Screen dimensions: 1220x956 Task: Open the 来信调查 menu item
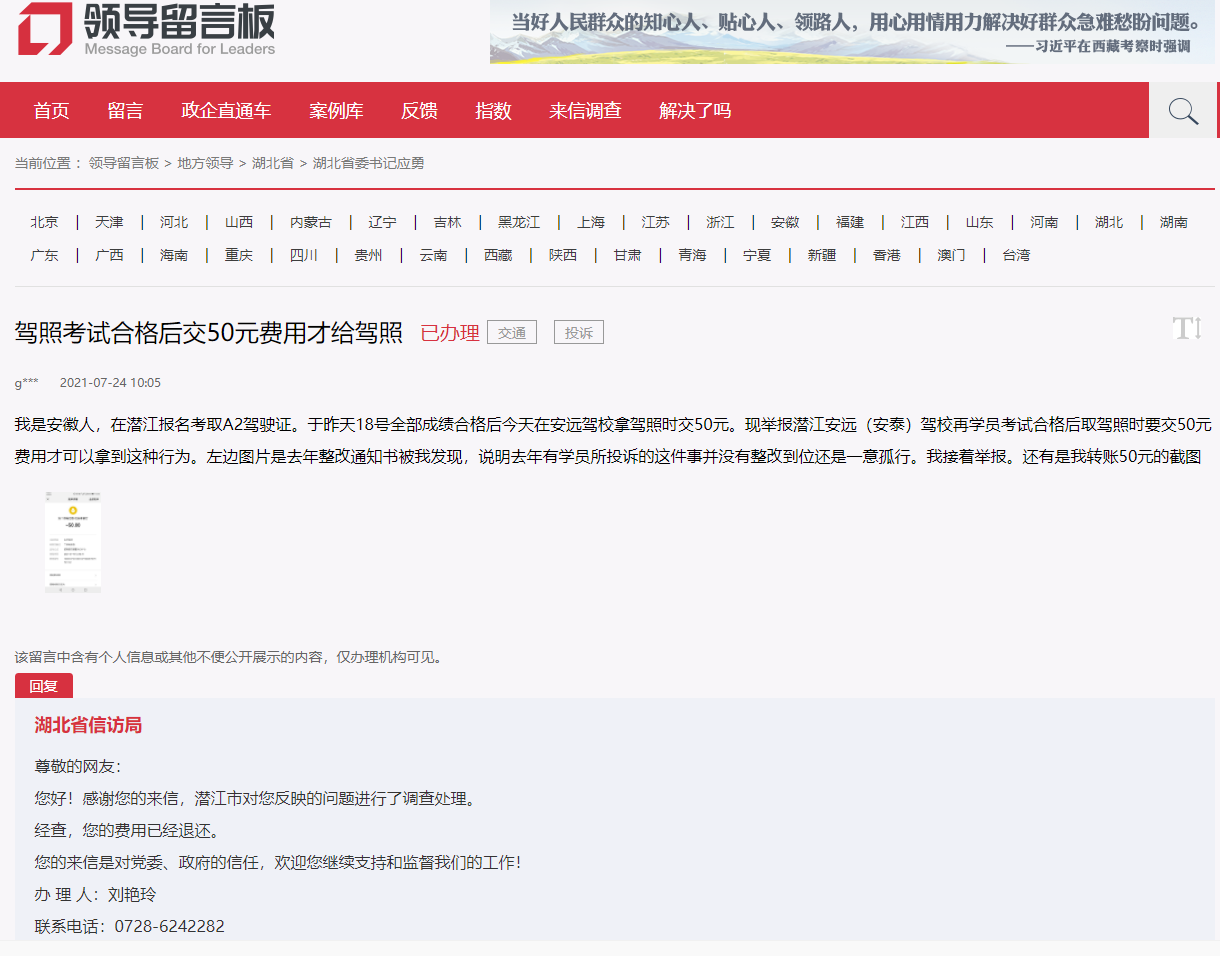coord(585,111)
